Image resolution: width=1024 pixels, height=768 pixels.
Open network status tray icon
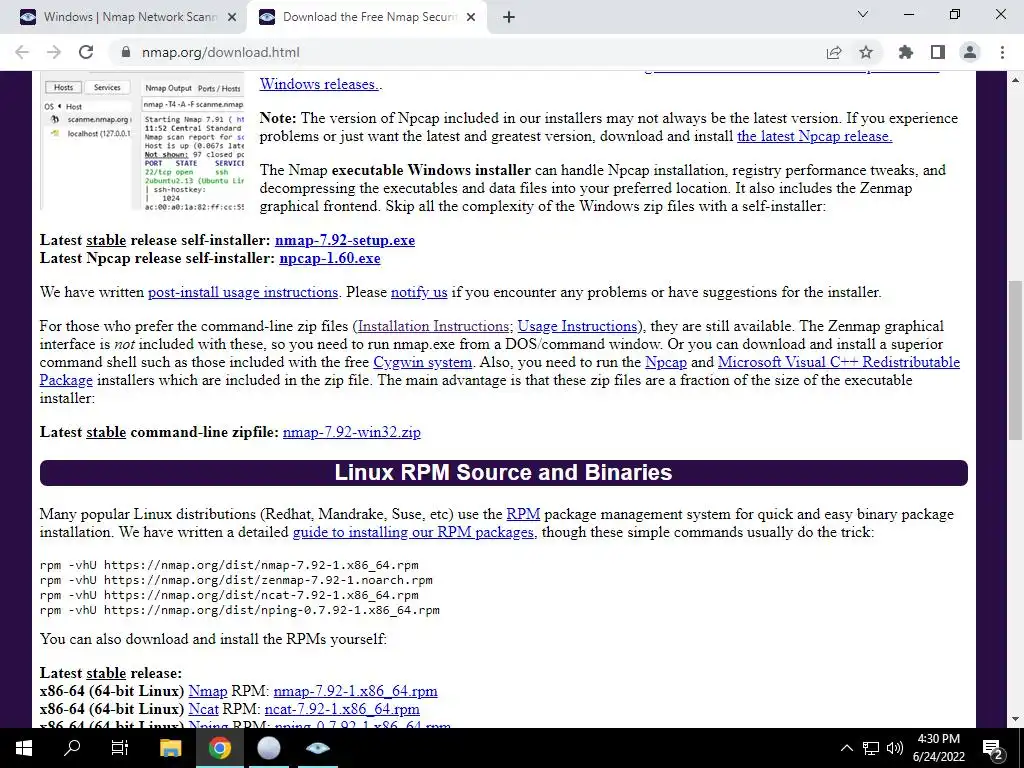871,748
